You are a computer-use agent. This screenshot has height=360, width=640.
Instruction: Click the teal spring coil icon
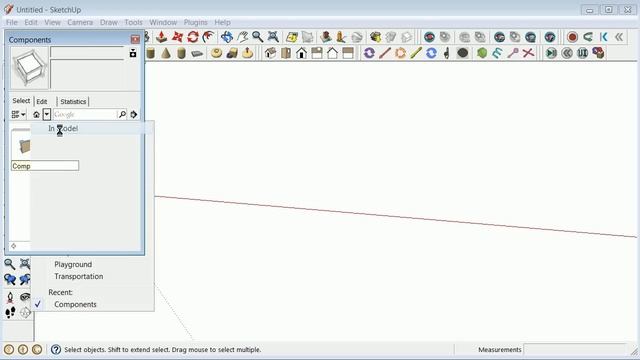[x=497, y=53]
